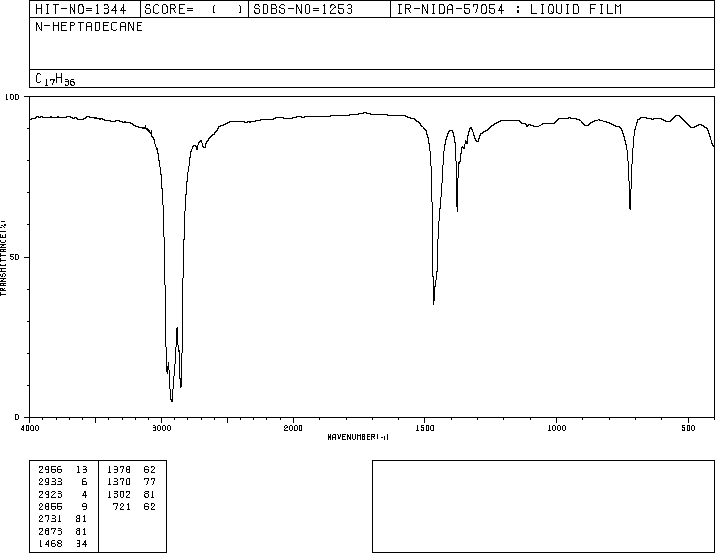
Task: Click the 500 wavenumber axis label
Action: point(688,428)
